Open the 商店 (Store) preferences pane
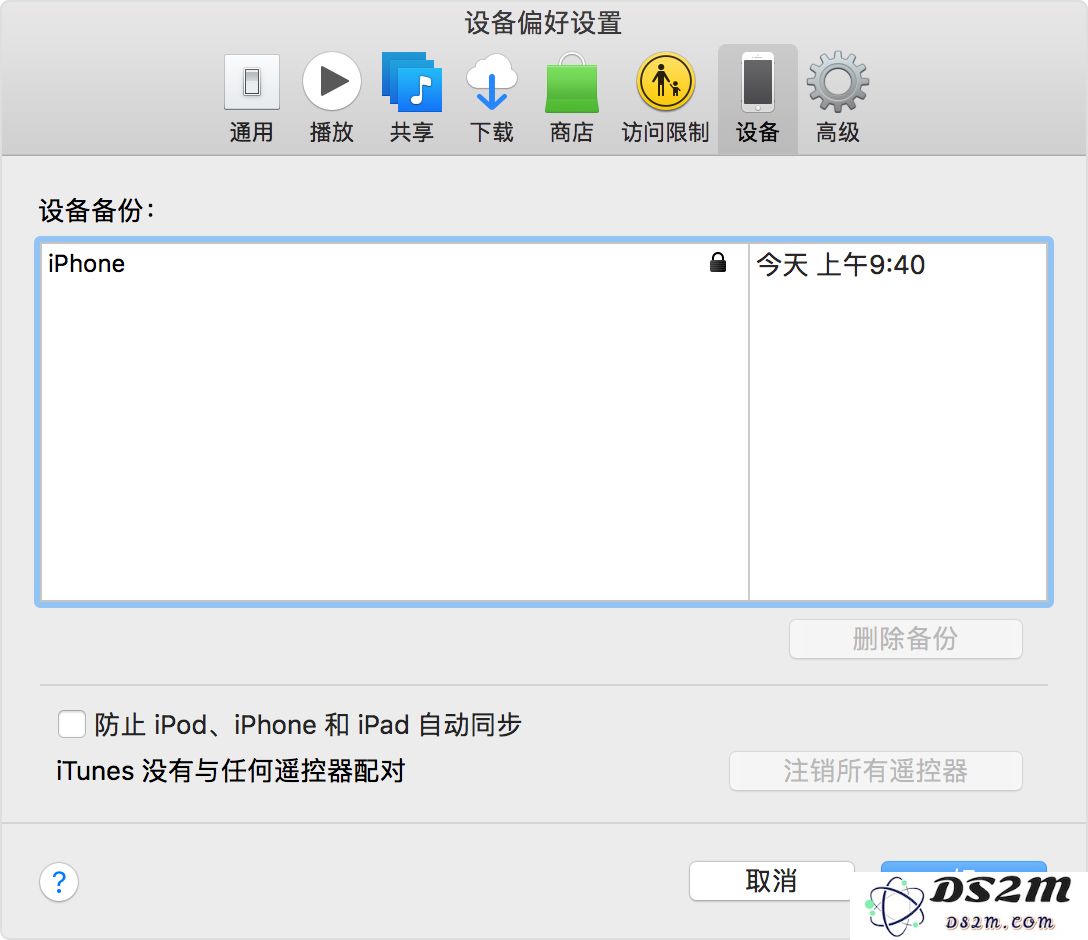The image size is (1088, 940). [x=571, y=98]
